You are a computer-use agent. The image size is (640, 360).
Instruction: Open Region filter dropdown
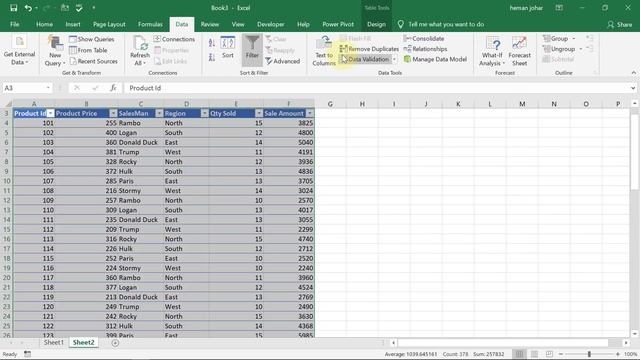click(x=204, y=113)
